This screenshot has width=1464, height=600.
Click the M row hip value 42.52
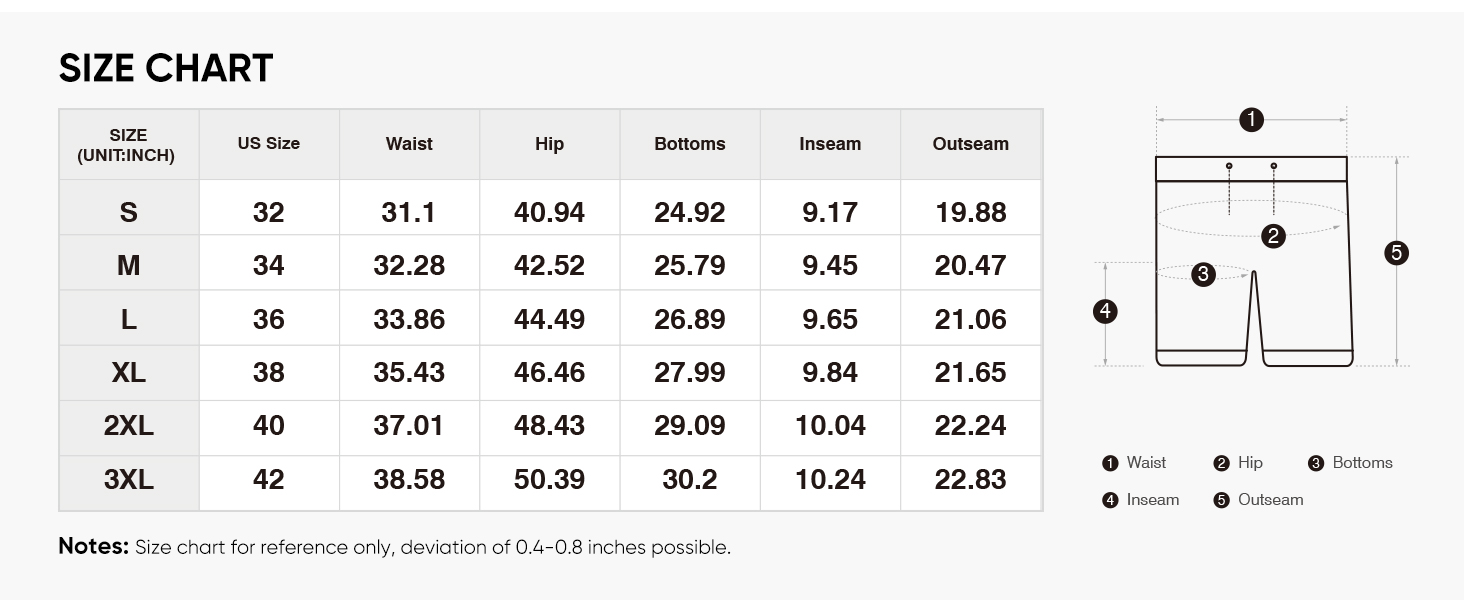pos(549,266)
